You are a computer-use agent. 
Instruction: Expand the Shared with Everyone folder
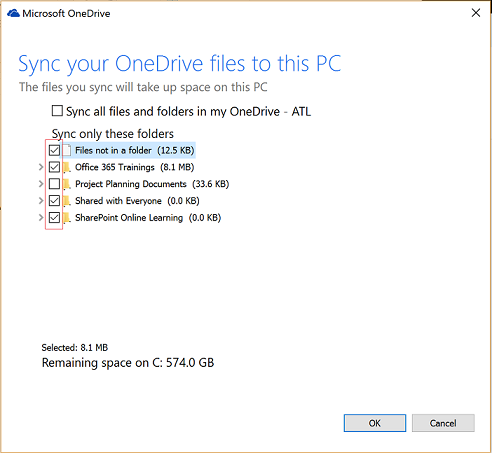41,201
